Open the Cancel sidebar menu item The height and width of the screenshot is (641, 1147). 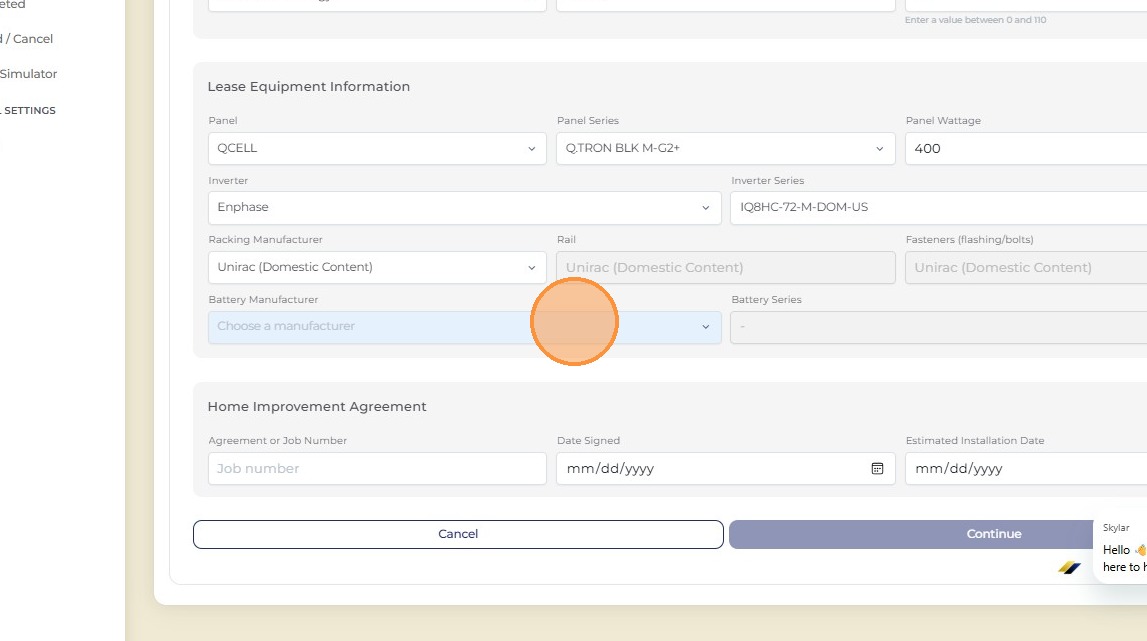26,39
